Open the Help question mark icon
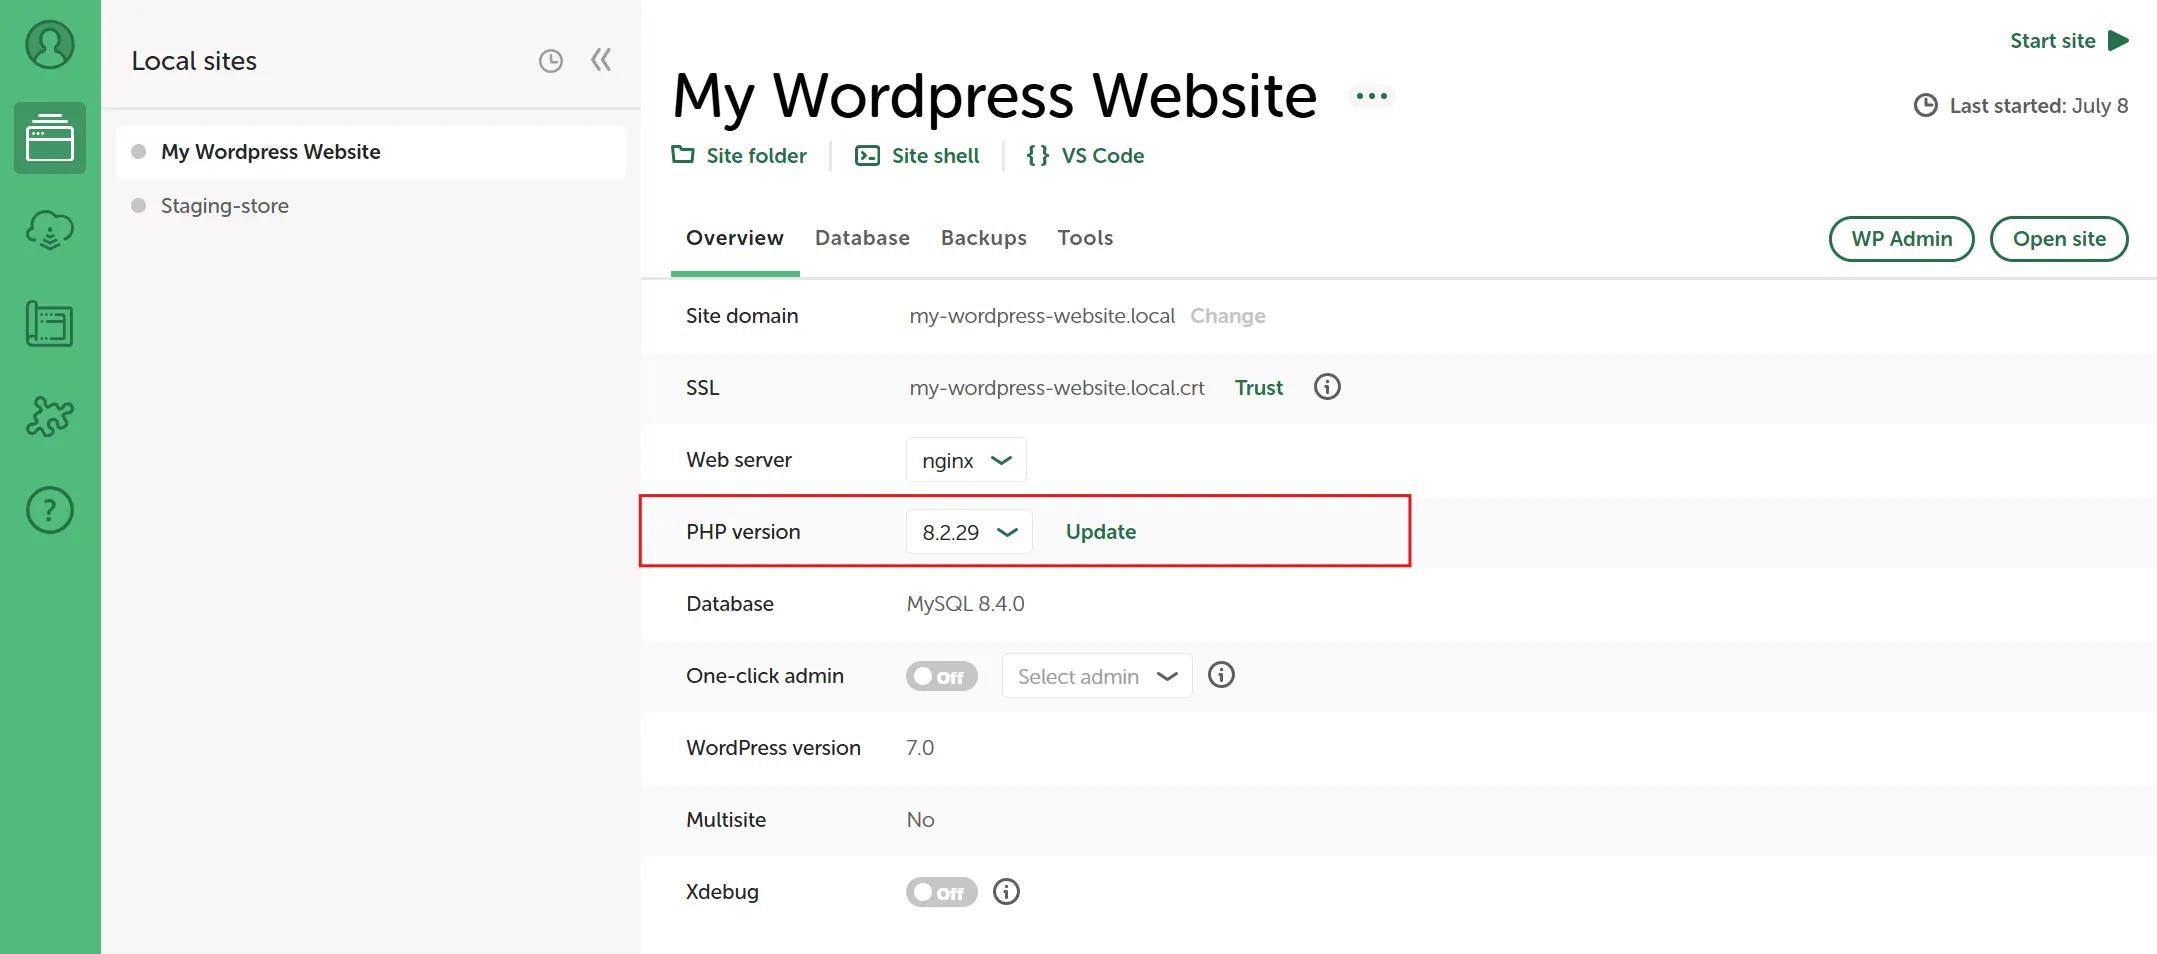The width and height of the screenshot is (2157, 954). [x=50, y=510]
